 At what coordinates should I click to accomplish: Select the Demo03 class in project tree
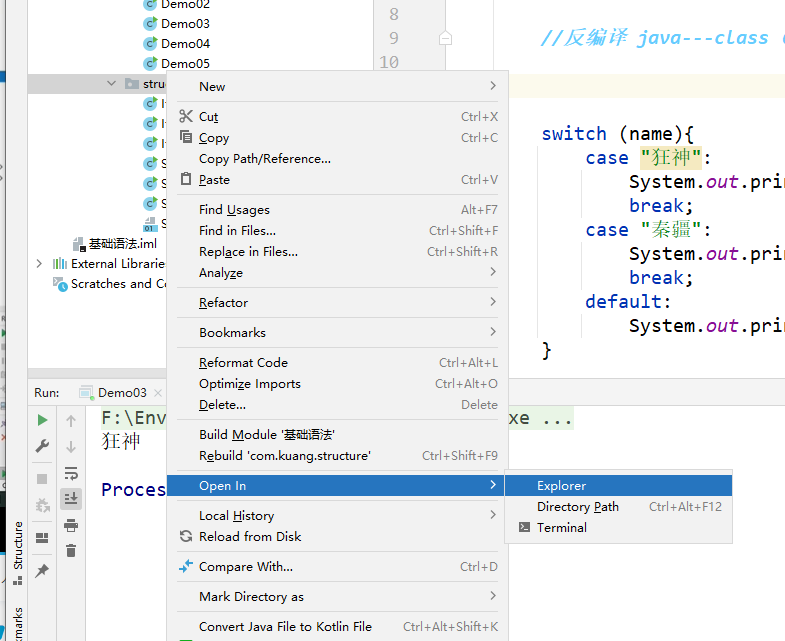(x=185, y=24)
